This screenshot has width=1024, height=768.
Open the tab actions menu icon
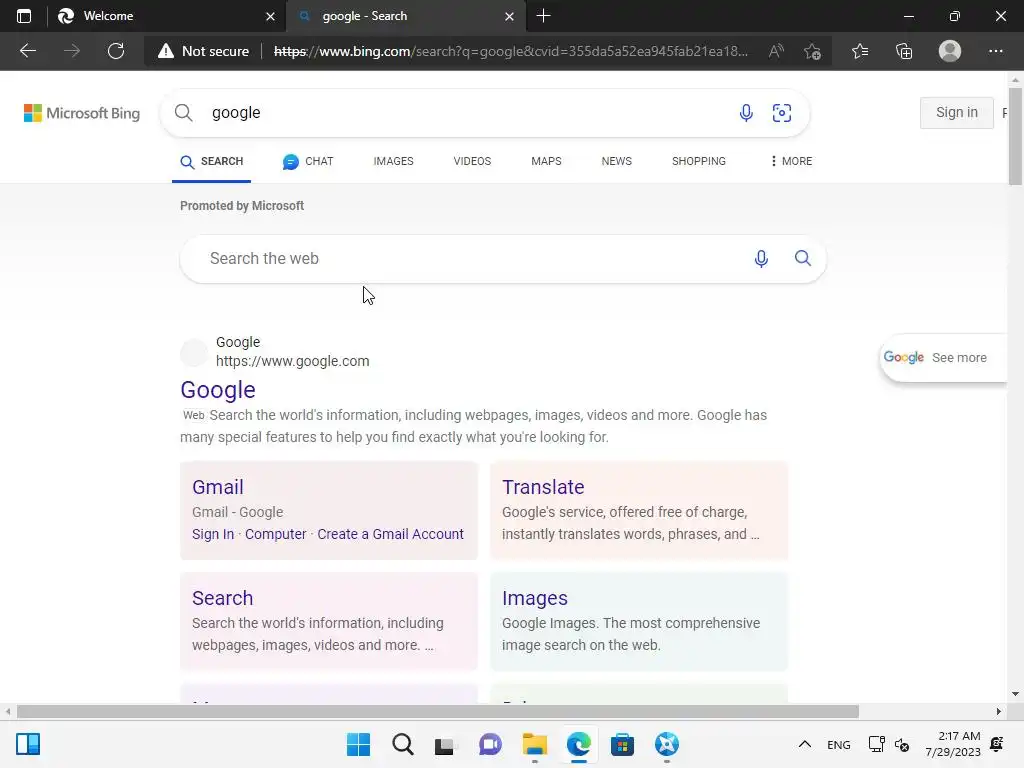point(24,16)
